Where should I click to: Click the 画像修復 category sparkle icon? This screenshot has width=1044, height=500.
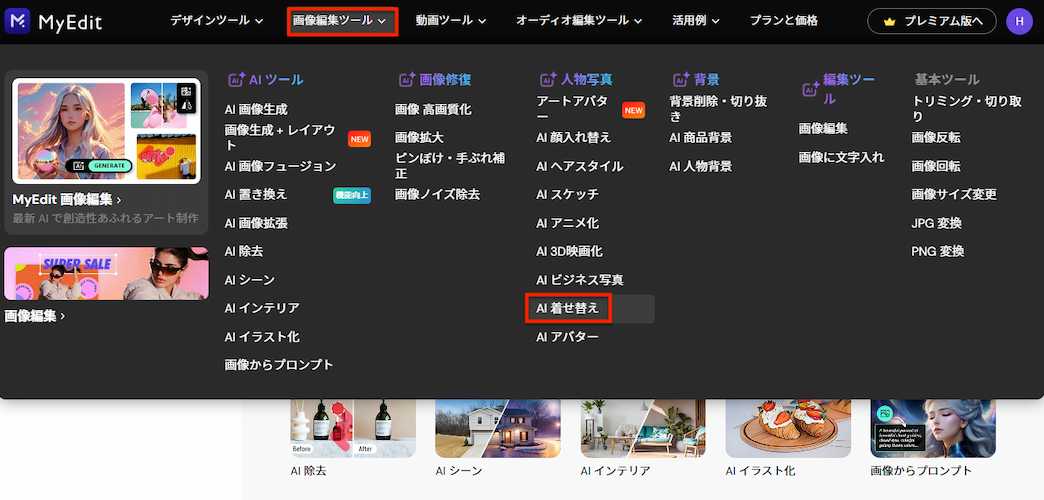click(407, 80)
